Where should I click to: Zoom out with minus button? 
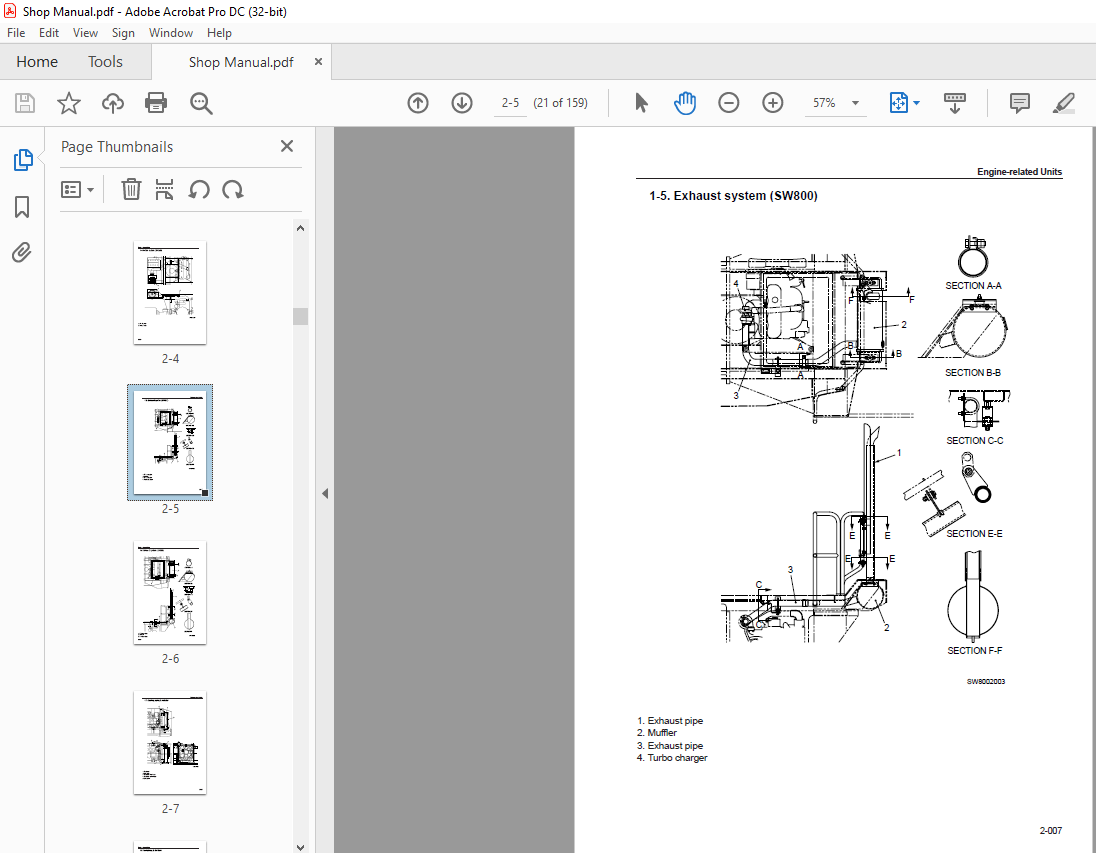pyautogui.click(x=728, y=103)
